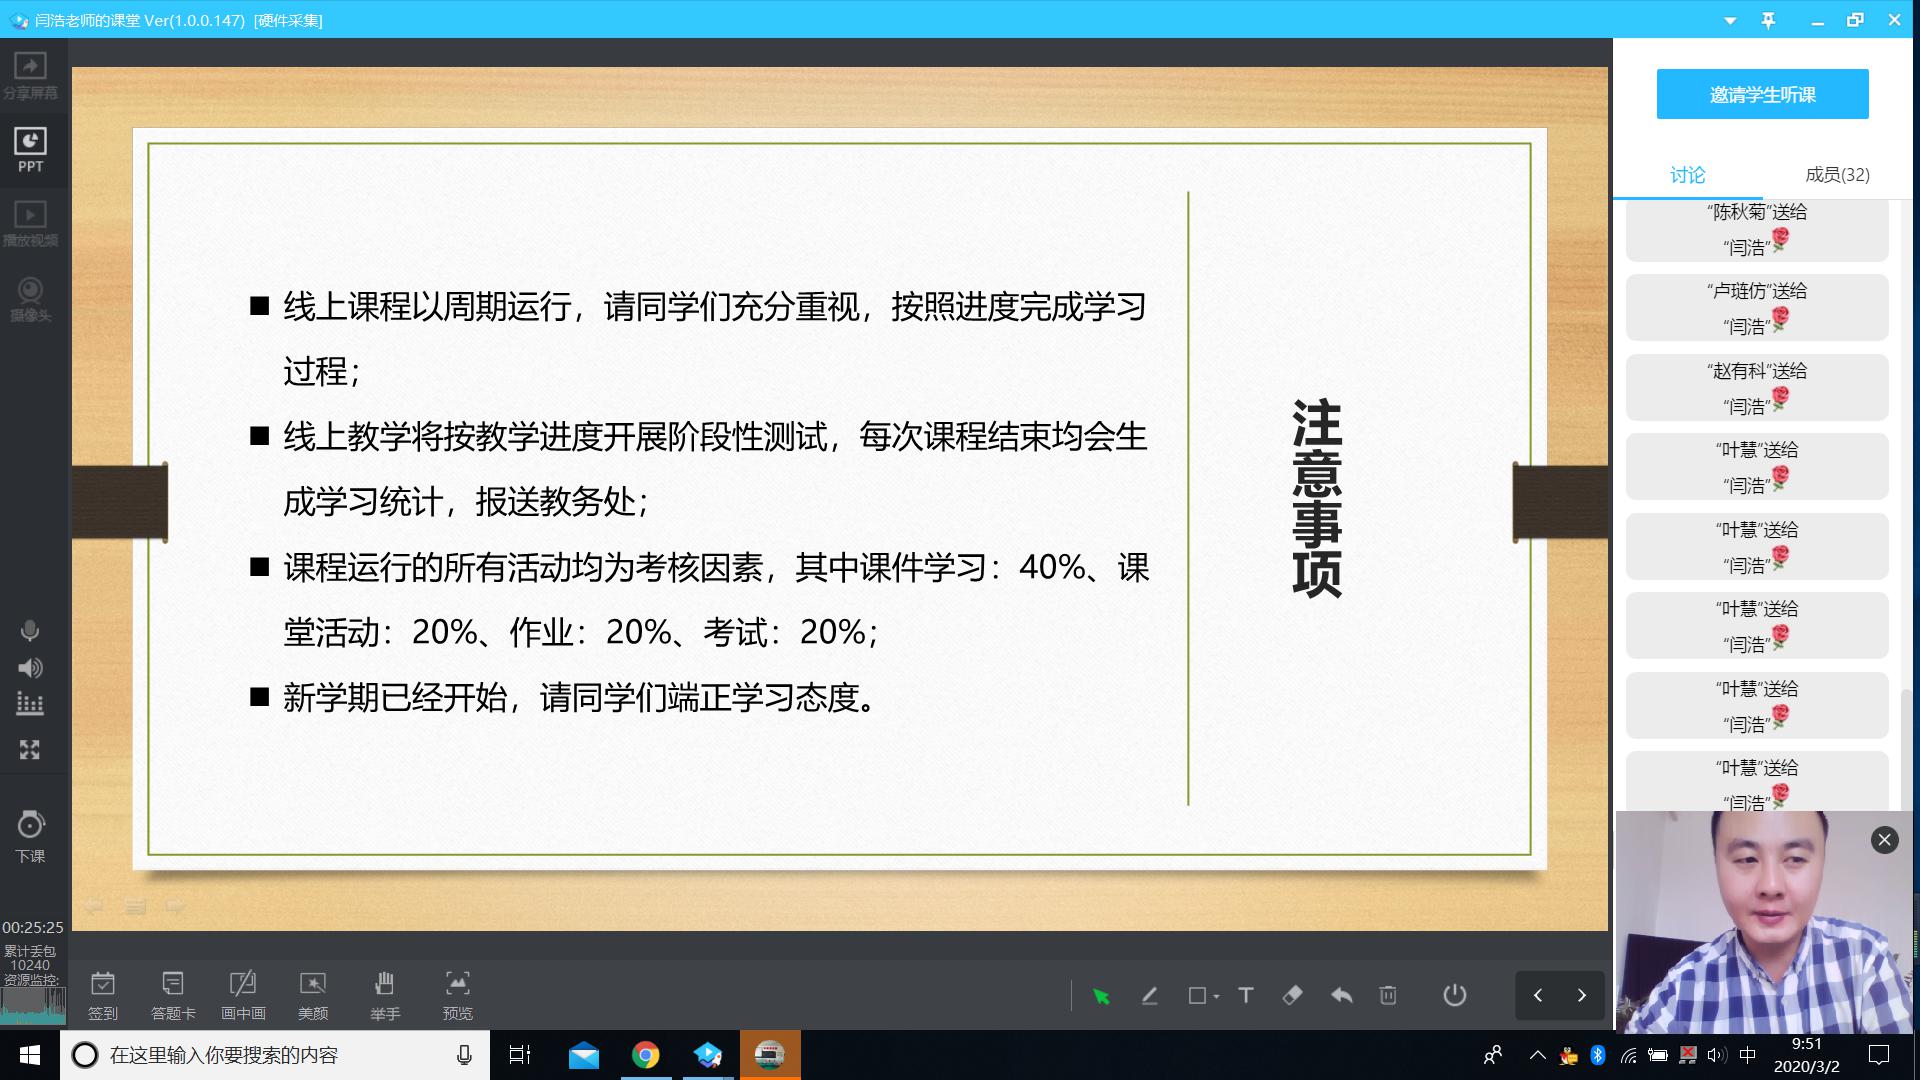Click the discussion panel scrollbar

pos(1906,749)
